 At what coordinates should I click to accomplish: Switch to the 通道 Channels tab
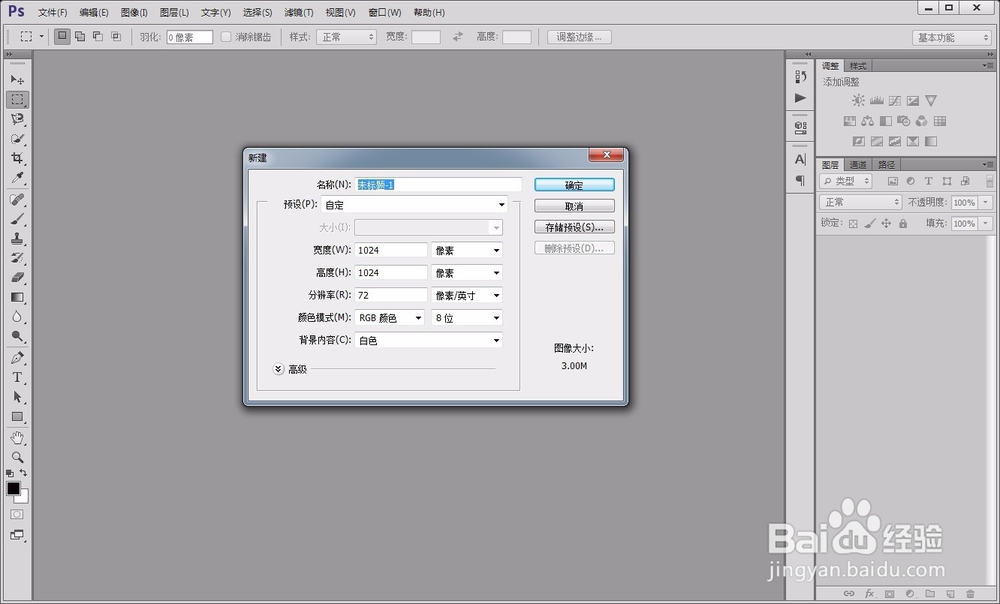coord(857,163)
